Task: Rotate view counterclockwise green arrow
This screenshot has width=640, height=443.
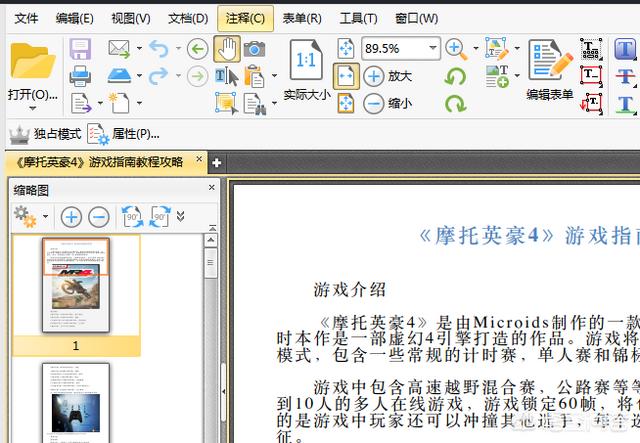Action: click(455, 76)
